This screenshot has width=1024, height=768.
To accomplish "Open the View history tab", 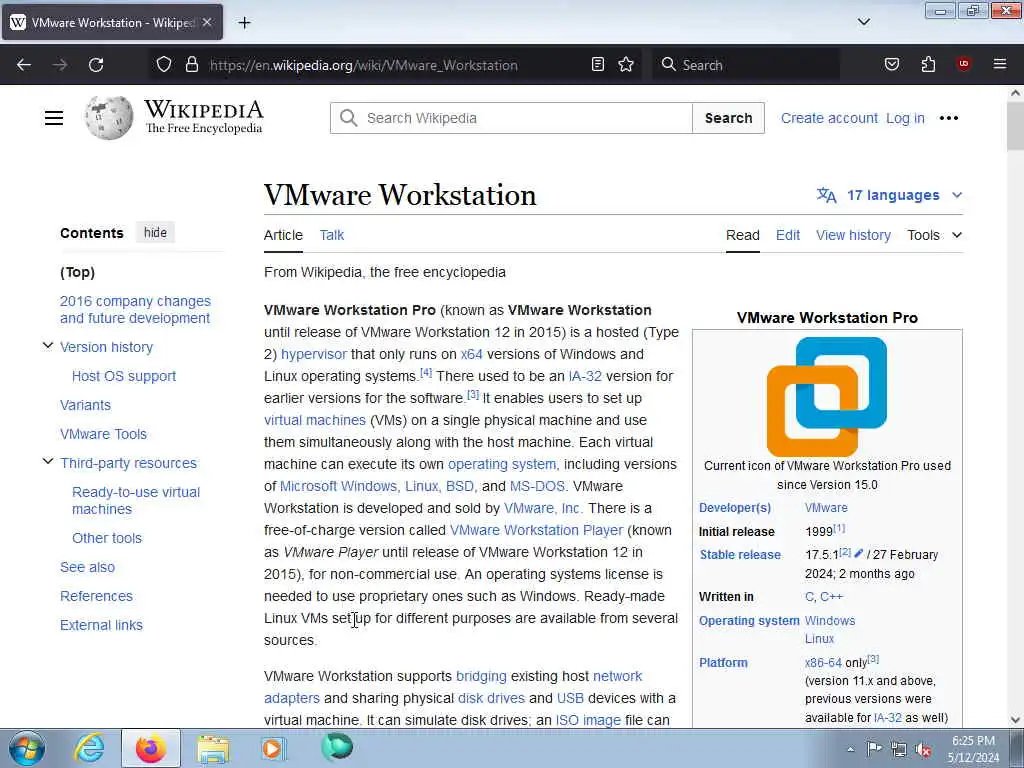I will click(x=853, y=235).
